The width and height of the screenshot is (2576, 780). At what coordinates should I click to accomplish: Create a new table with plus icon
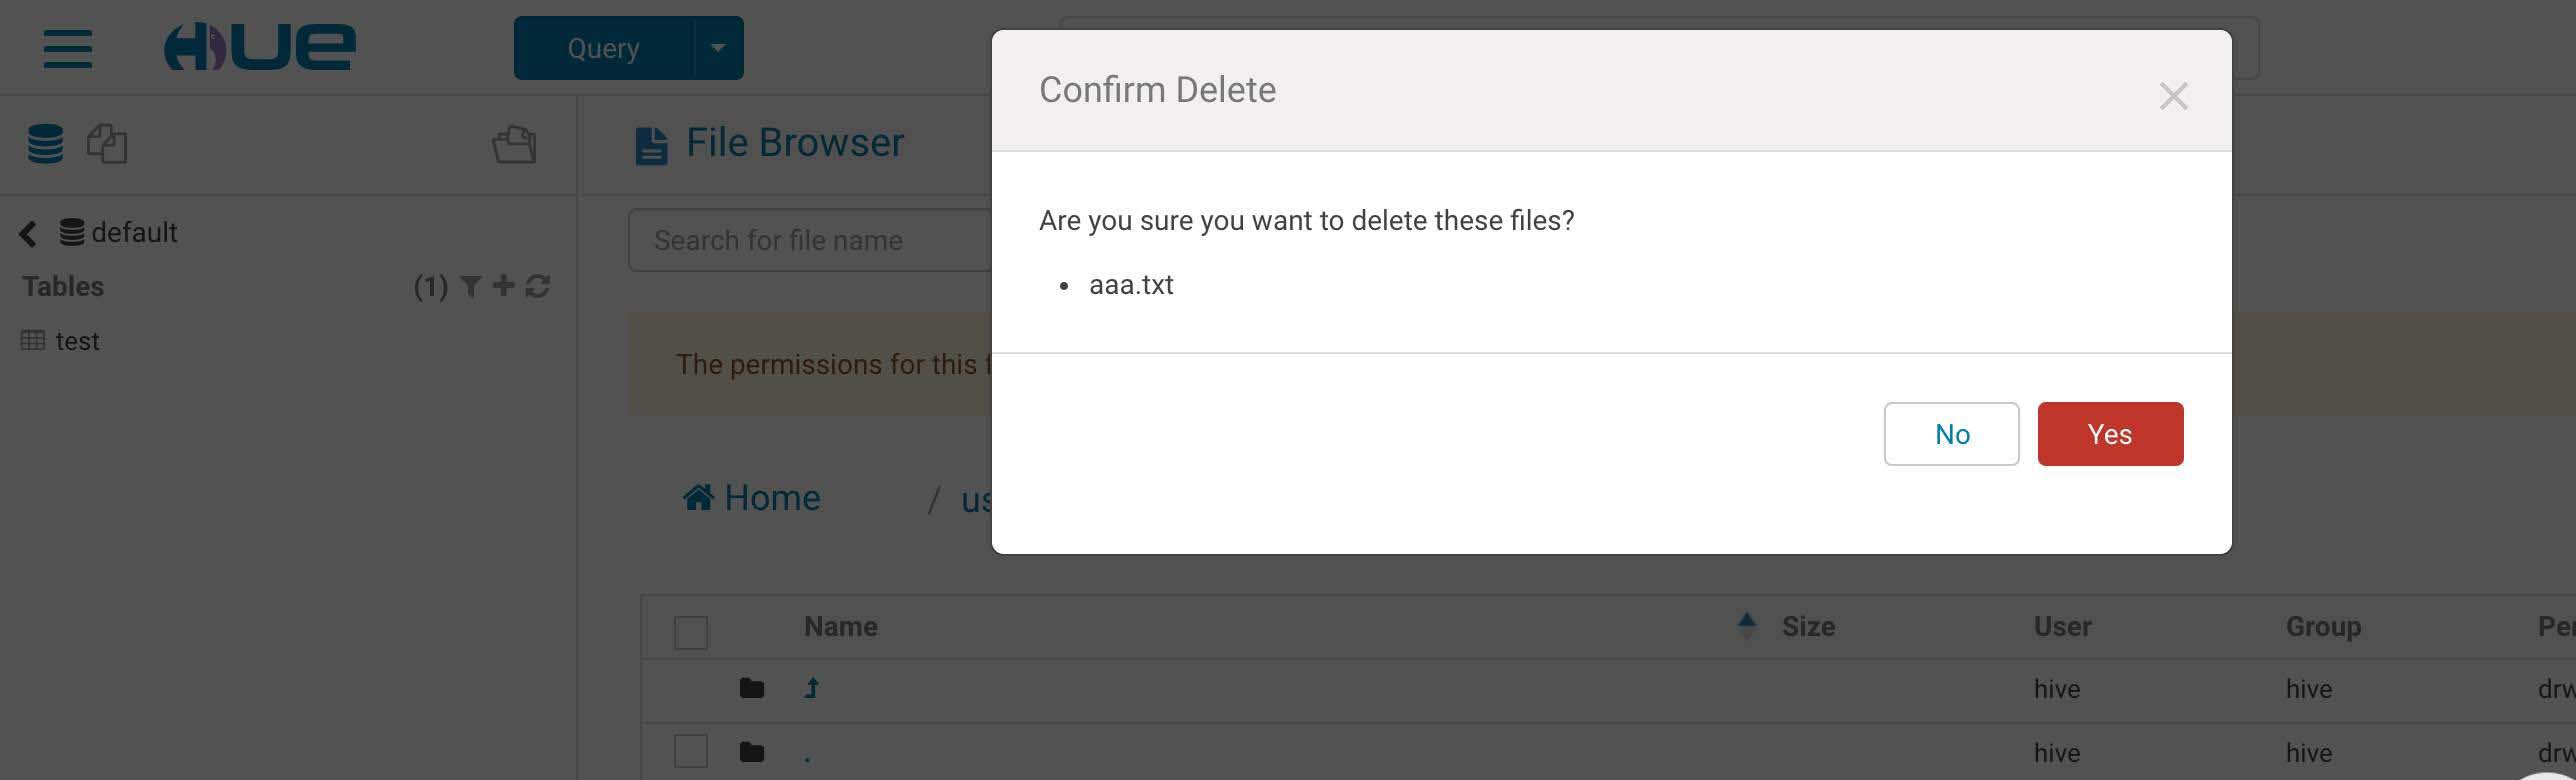point(504,286)
